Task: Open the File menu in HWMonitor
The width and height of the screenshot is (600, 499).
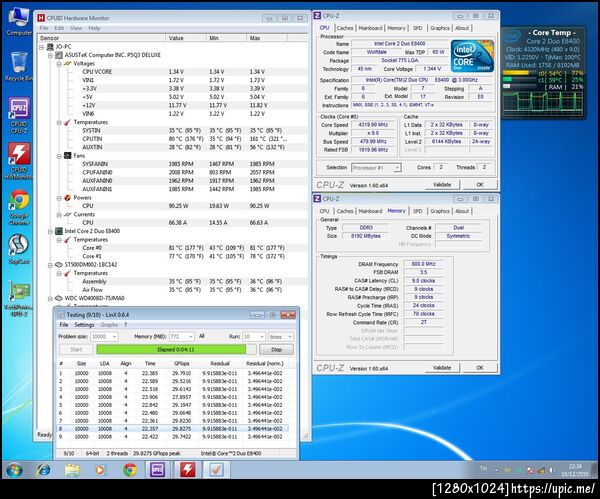Action: click(x=44, y=28)
